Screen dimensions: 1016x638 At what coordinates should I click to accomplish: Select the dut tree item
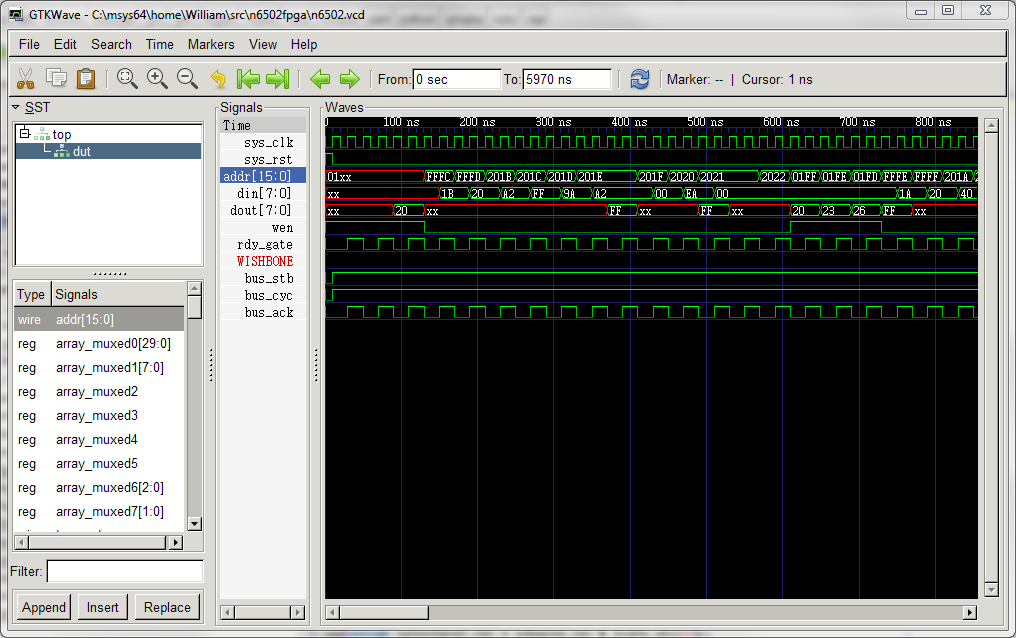82,151
